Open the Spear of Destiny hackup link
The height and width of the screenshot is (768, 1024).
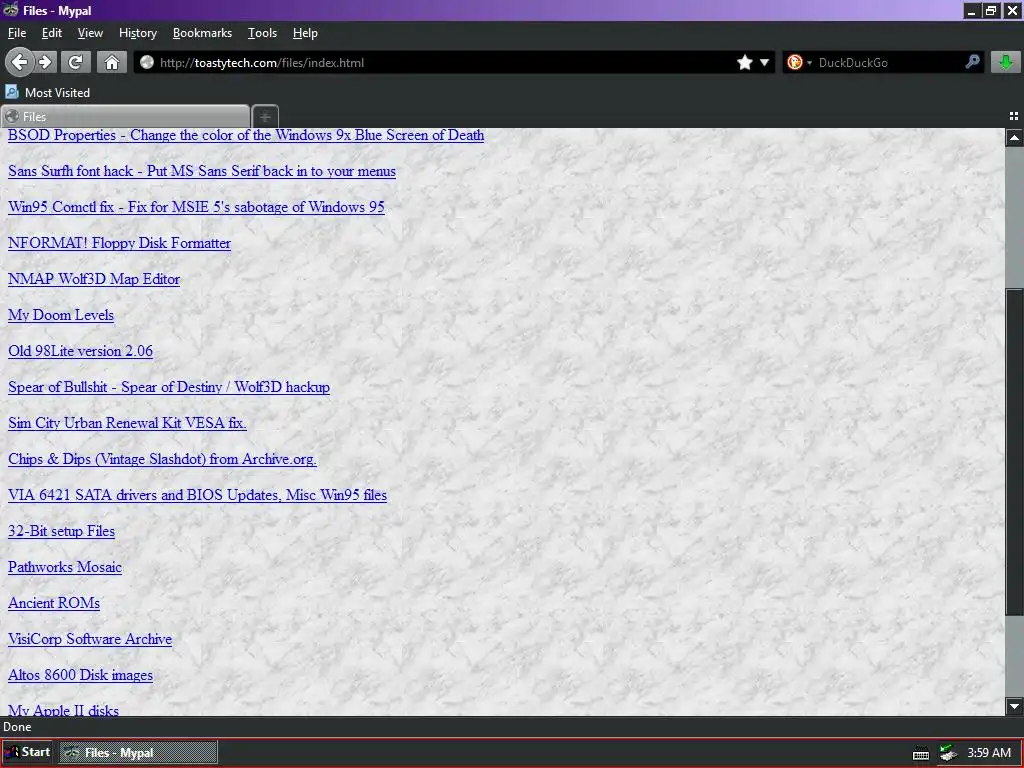[x=168, y=387]
